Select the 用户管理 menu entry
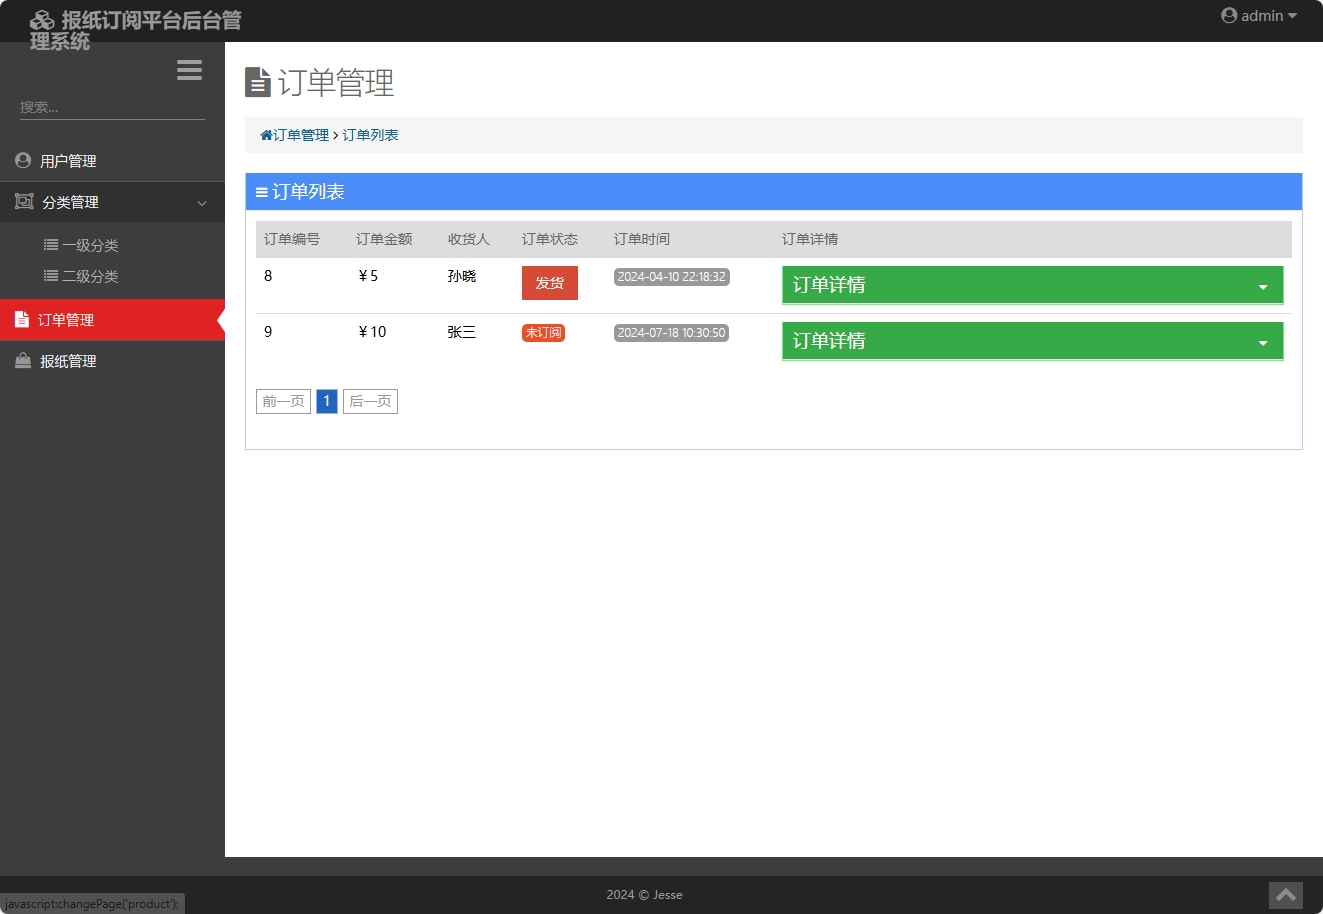 [66, 160]
